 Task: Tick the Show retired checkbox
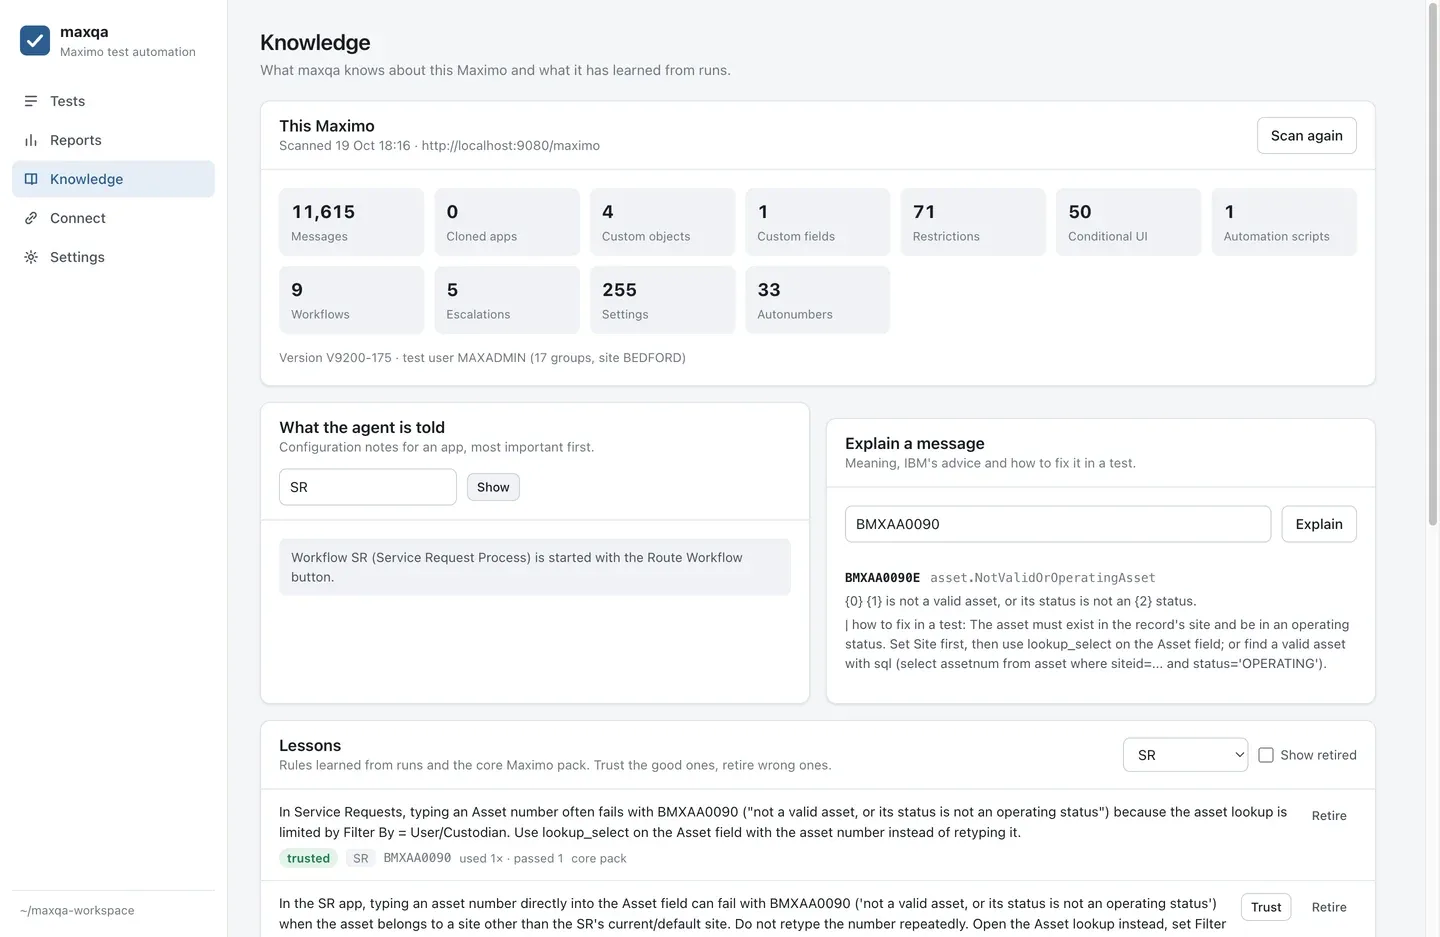1266,755
